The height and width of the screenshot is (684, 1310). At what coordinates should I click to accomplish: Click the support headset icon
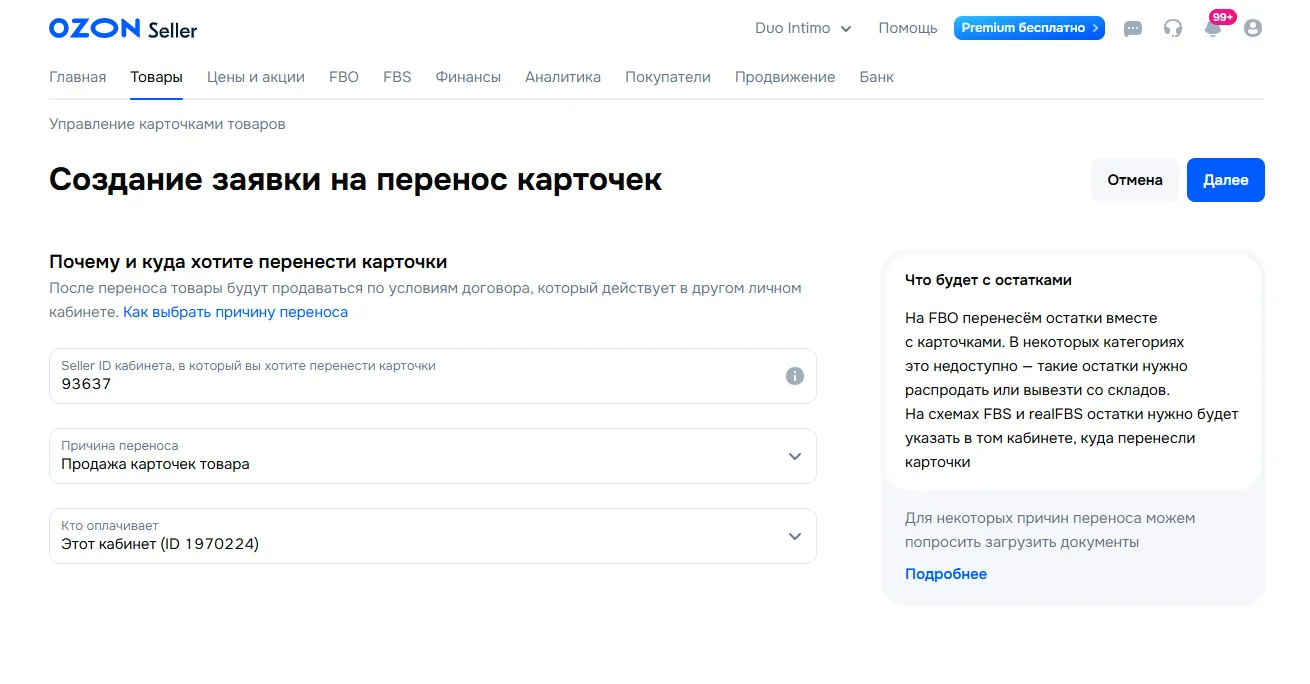coord(1172,28)
